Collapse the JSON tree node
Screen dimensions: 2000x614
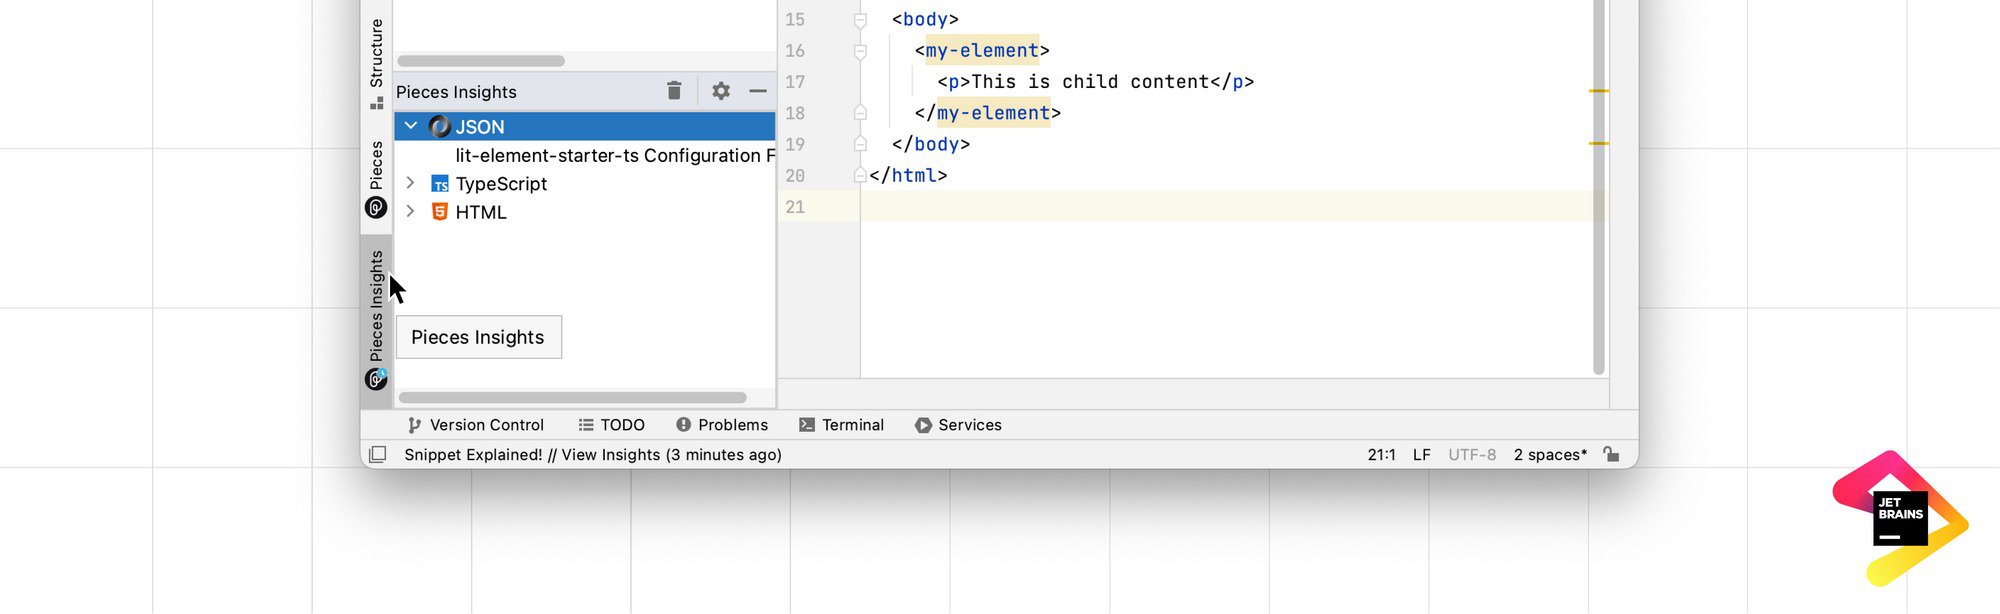coord(410,126)
